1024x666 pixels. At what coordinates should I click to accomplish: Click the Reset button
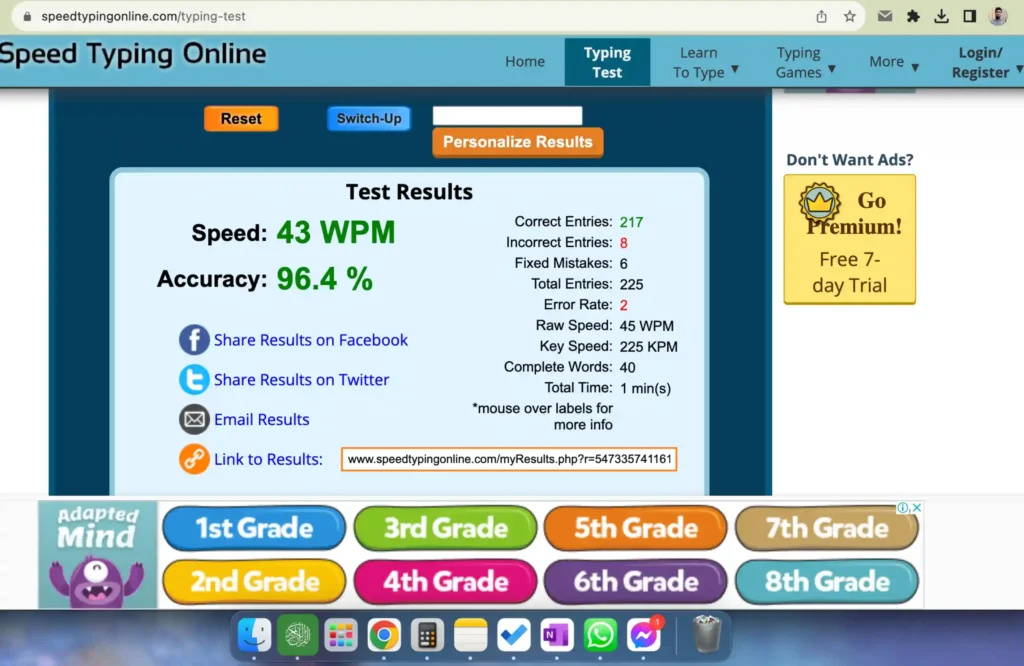point(241,119)
